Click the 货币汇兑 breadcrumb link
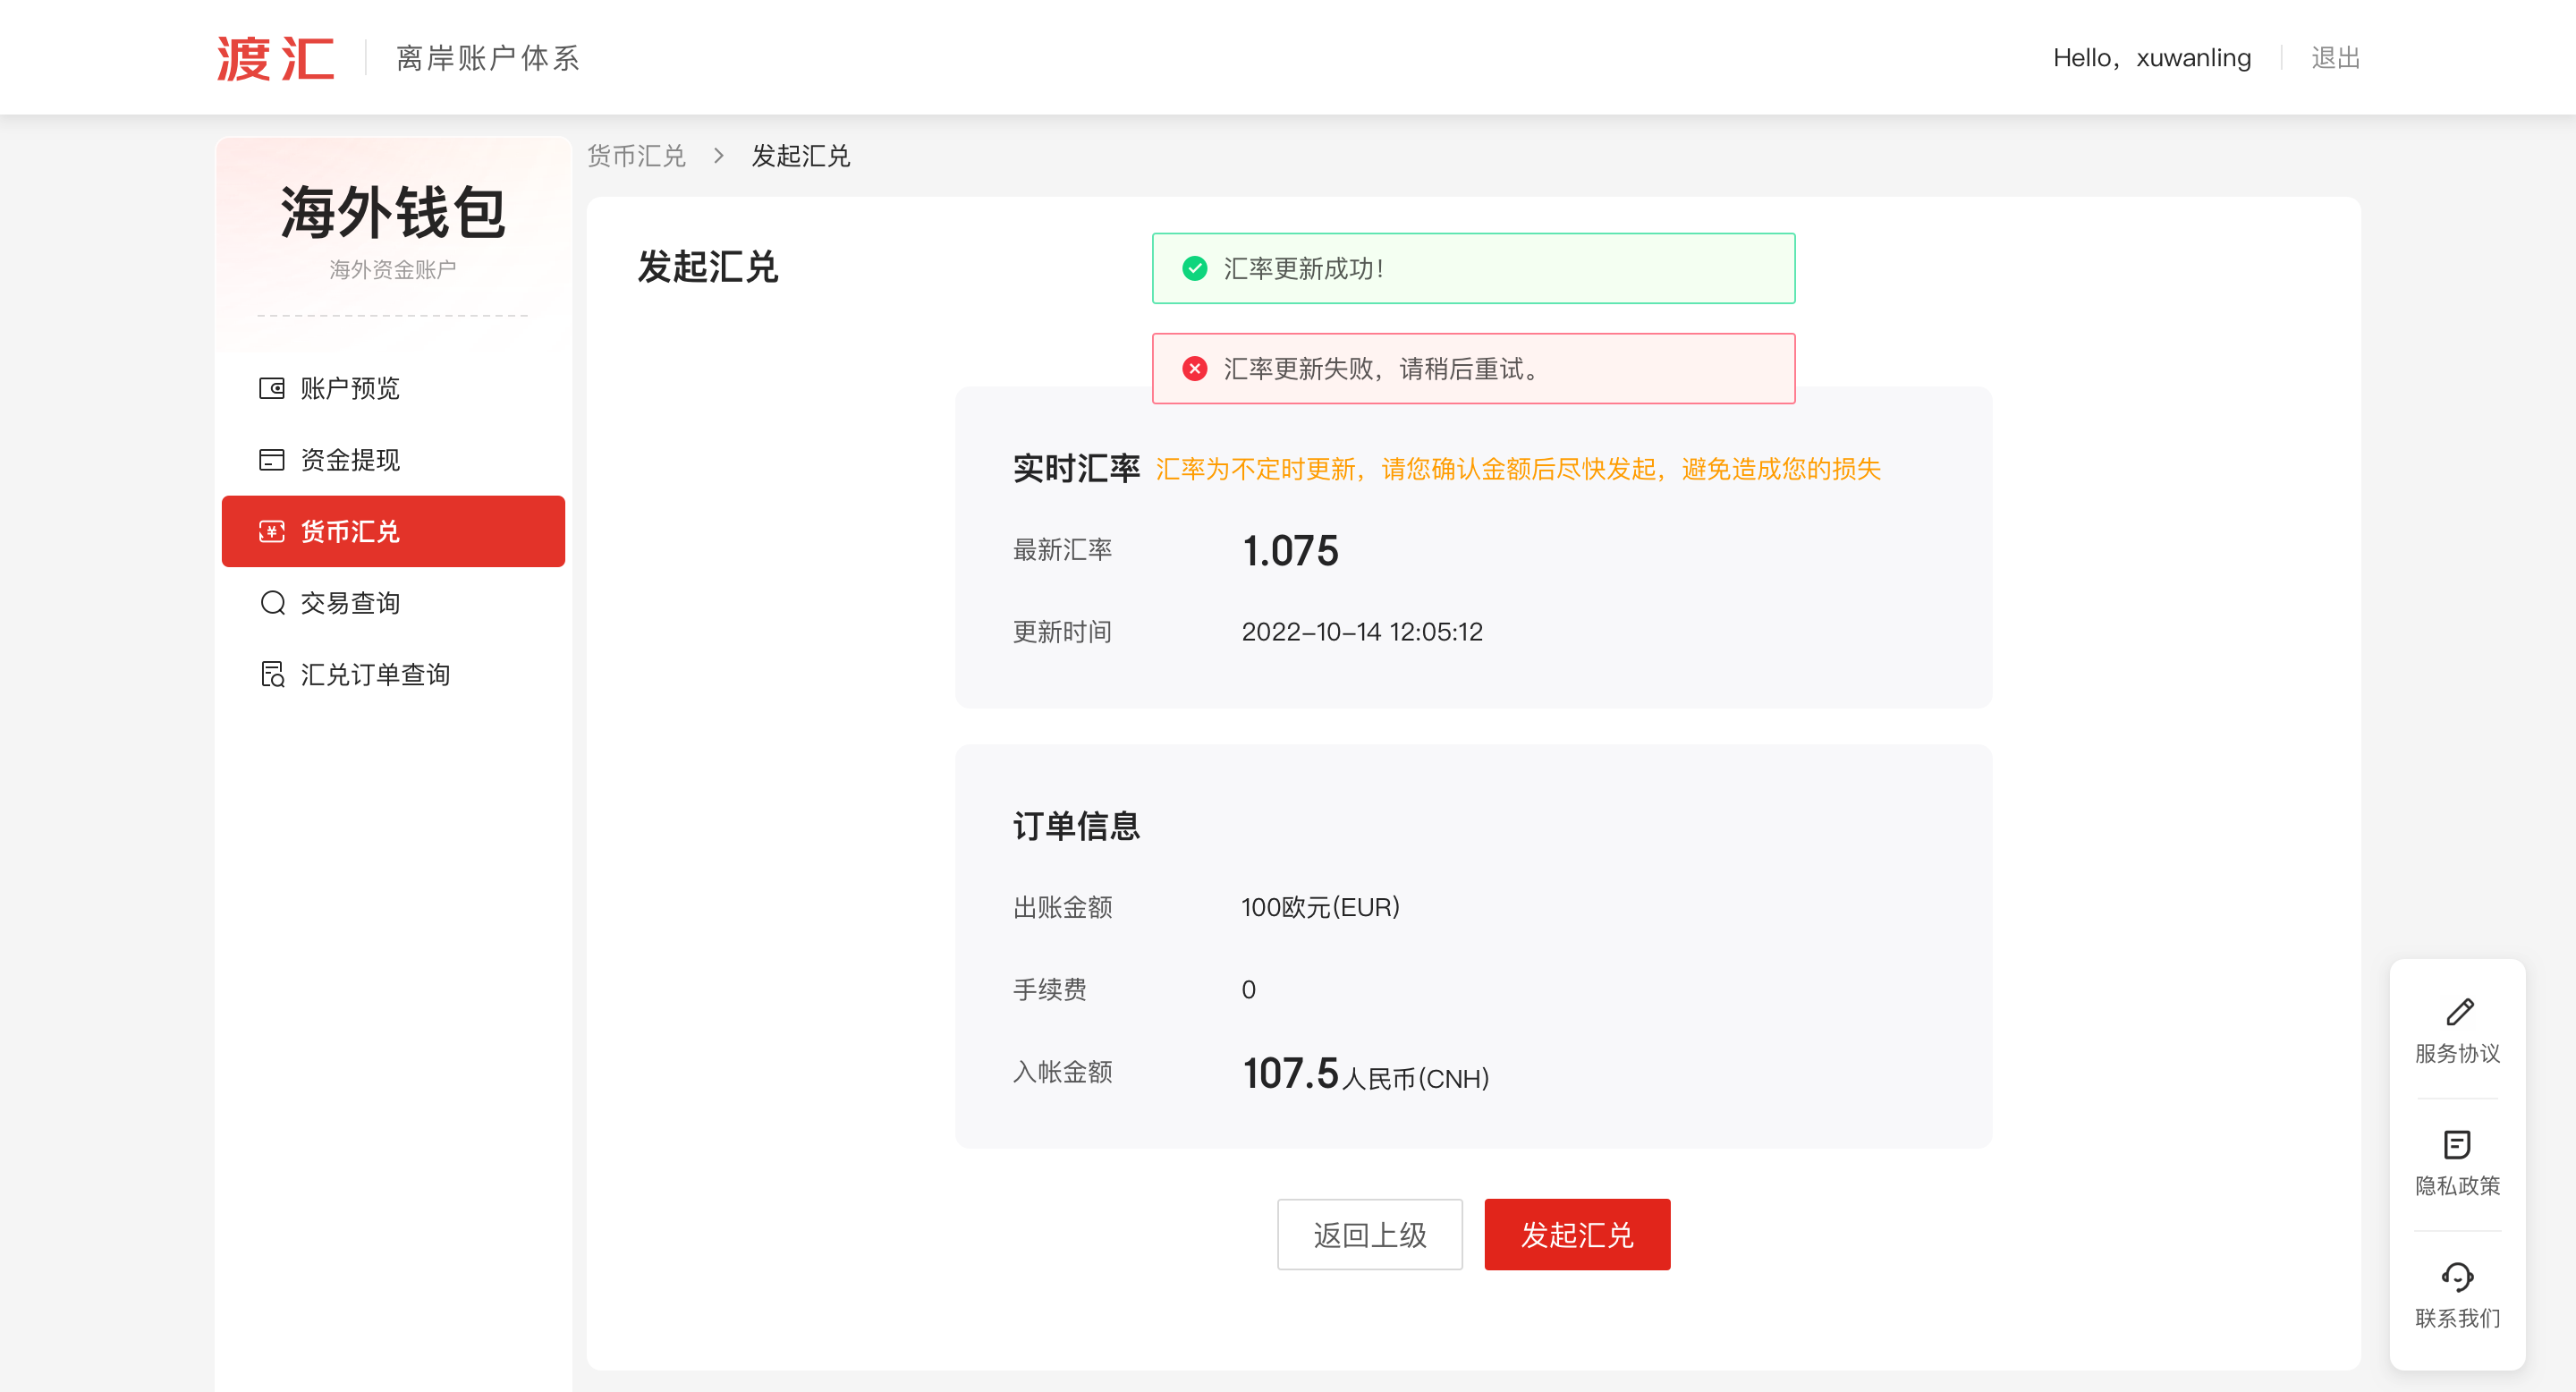 tap(636, 156)
